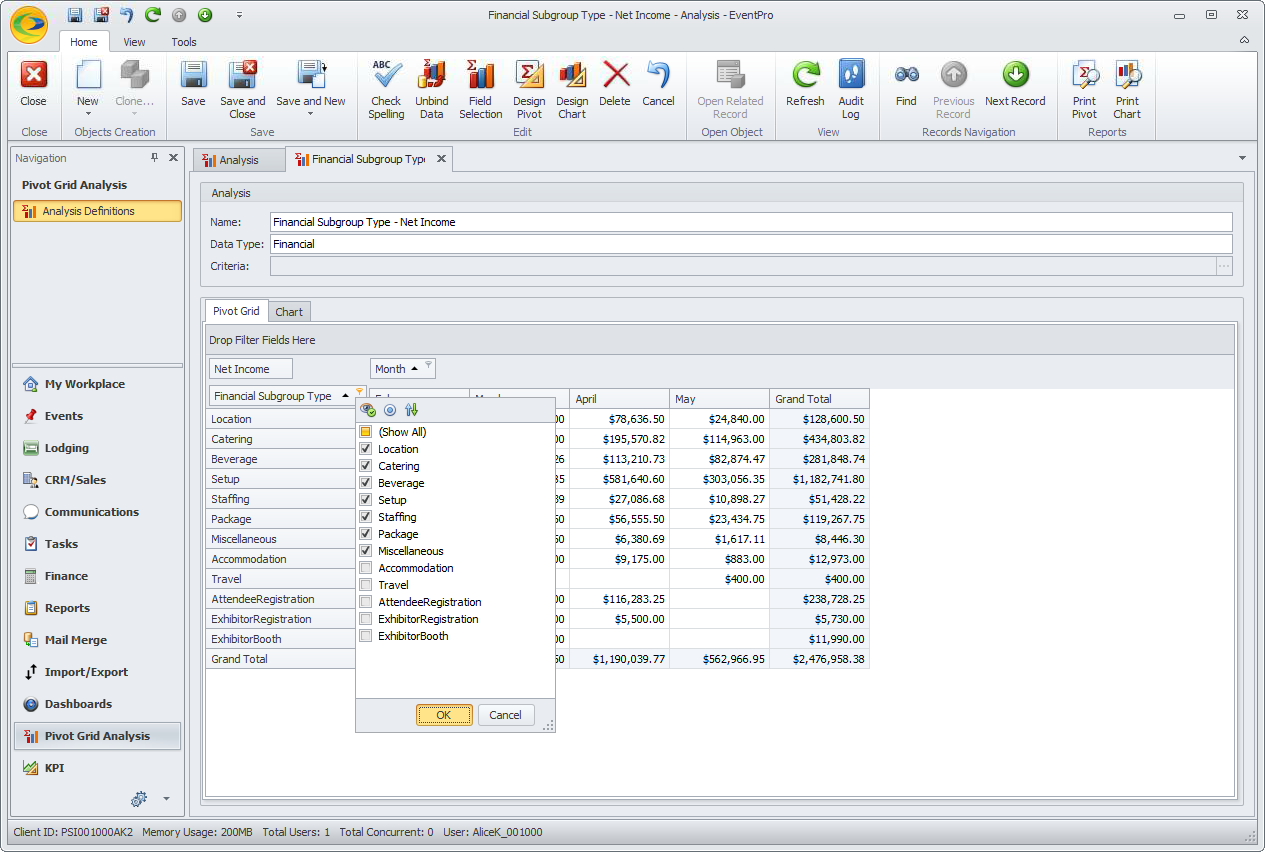Switch to the Tools ribbon tab
The height and width of the screenshot is (852, 1265).
coord(184,42)
